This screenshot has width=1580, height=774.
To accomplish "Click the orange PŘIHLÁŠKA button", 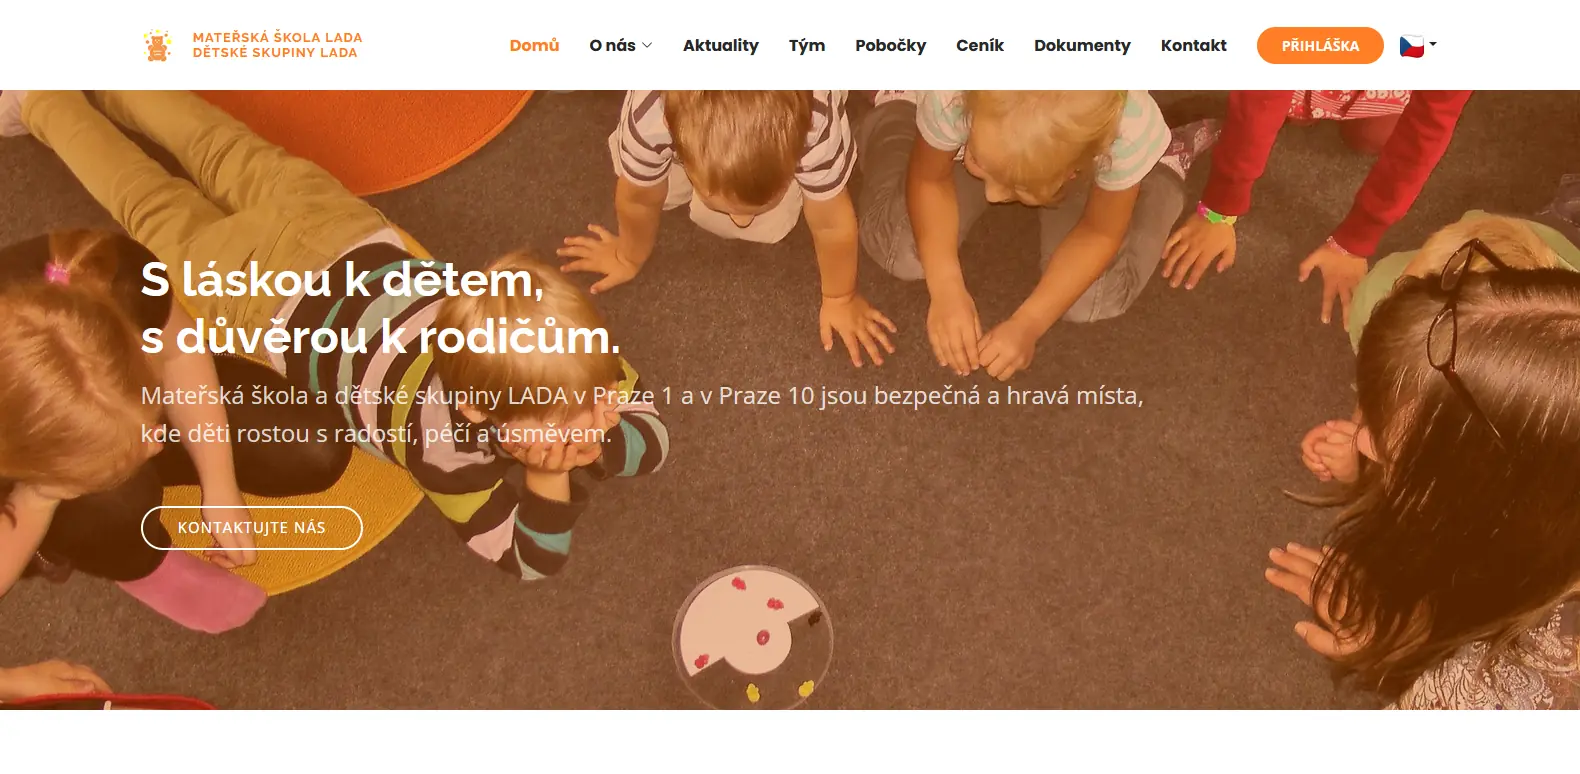I will pyautogui.click(x=1320, y=45).
